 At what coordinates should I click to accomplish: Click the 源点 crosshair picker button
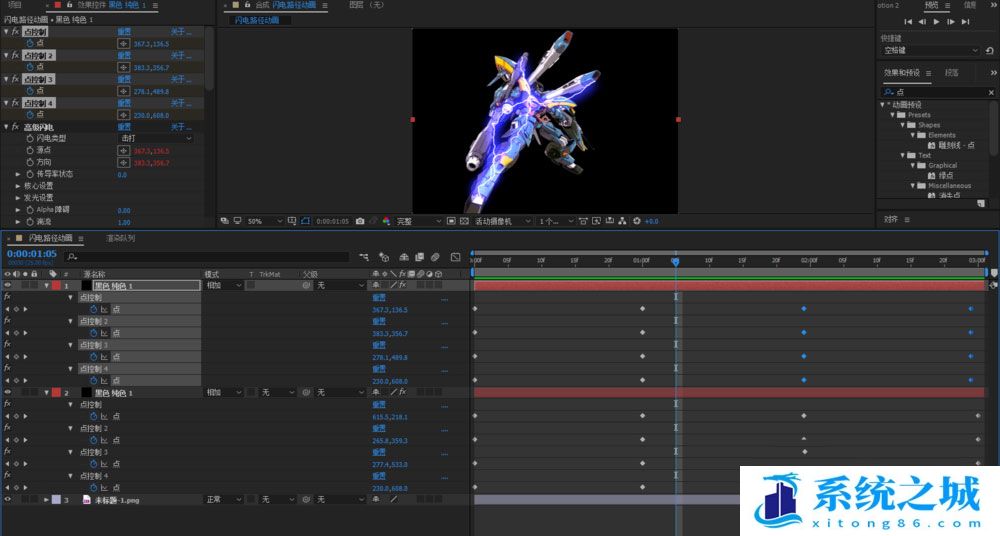click(124, 151)
